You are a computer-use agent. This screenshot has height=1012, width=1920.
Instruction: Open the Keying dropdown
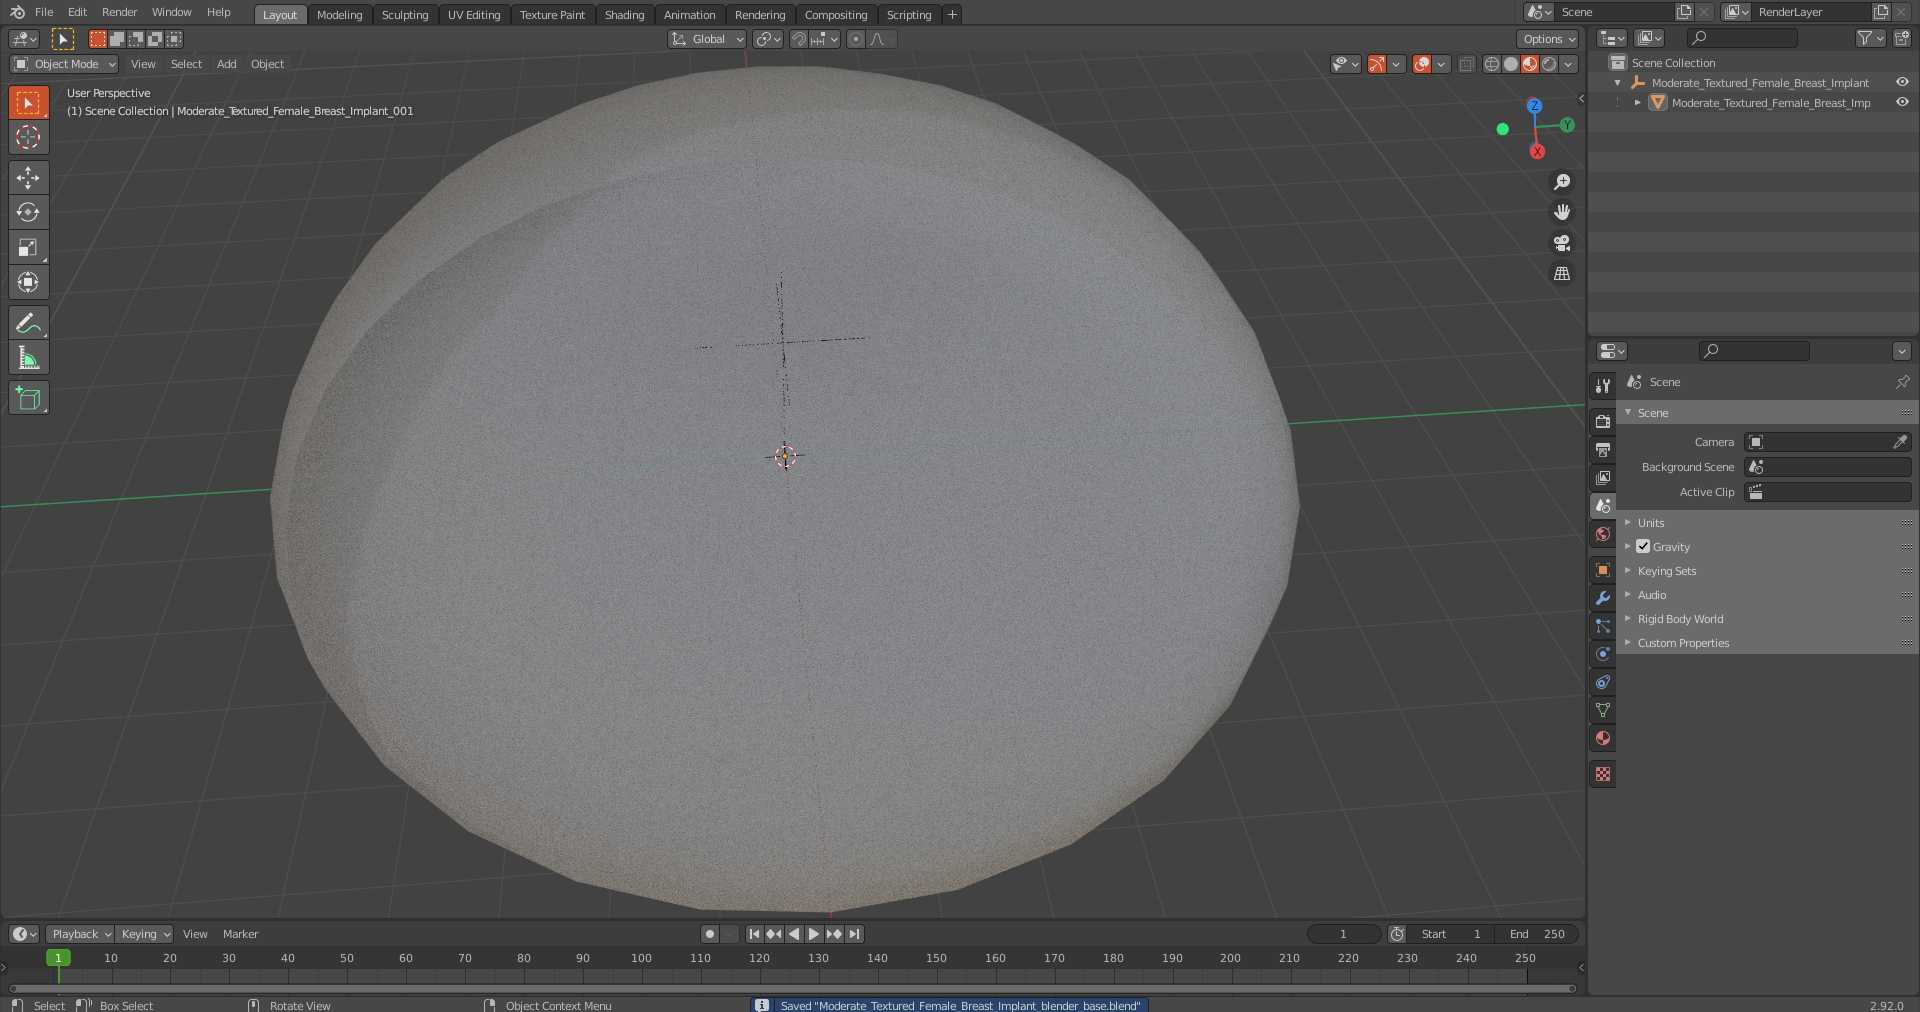[145, 934]
